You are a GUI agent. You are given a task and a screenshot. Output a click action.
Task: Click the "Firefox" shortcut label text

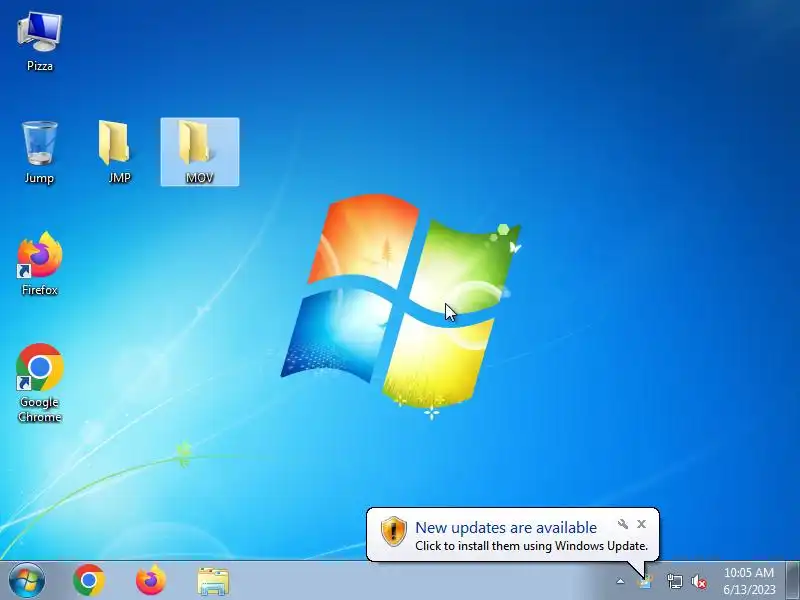[40, 290]
